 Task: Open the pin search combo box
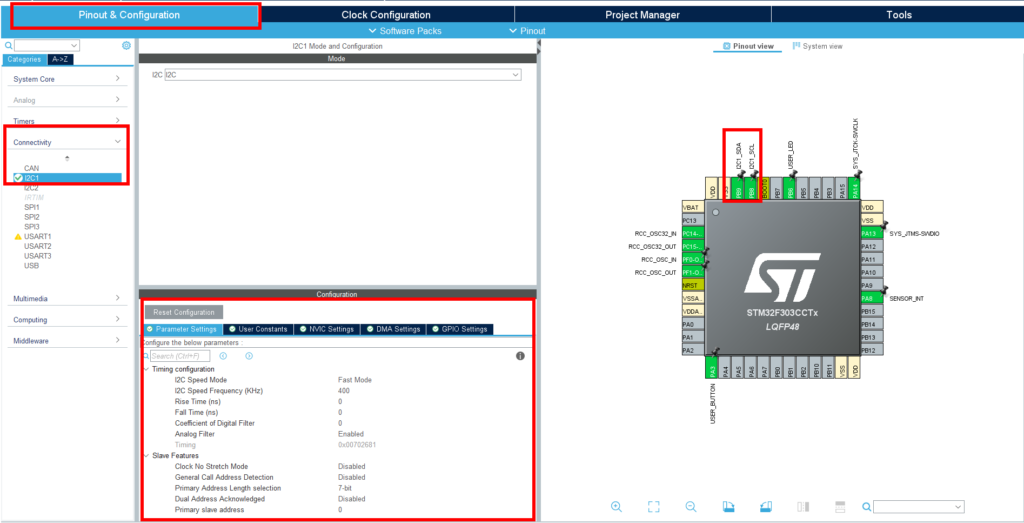click(918, 507)
